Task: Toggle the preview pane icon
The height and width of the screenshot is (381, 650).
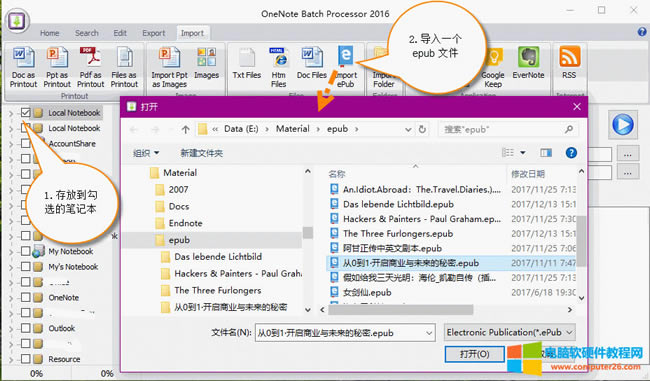Action: 546,153
